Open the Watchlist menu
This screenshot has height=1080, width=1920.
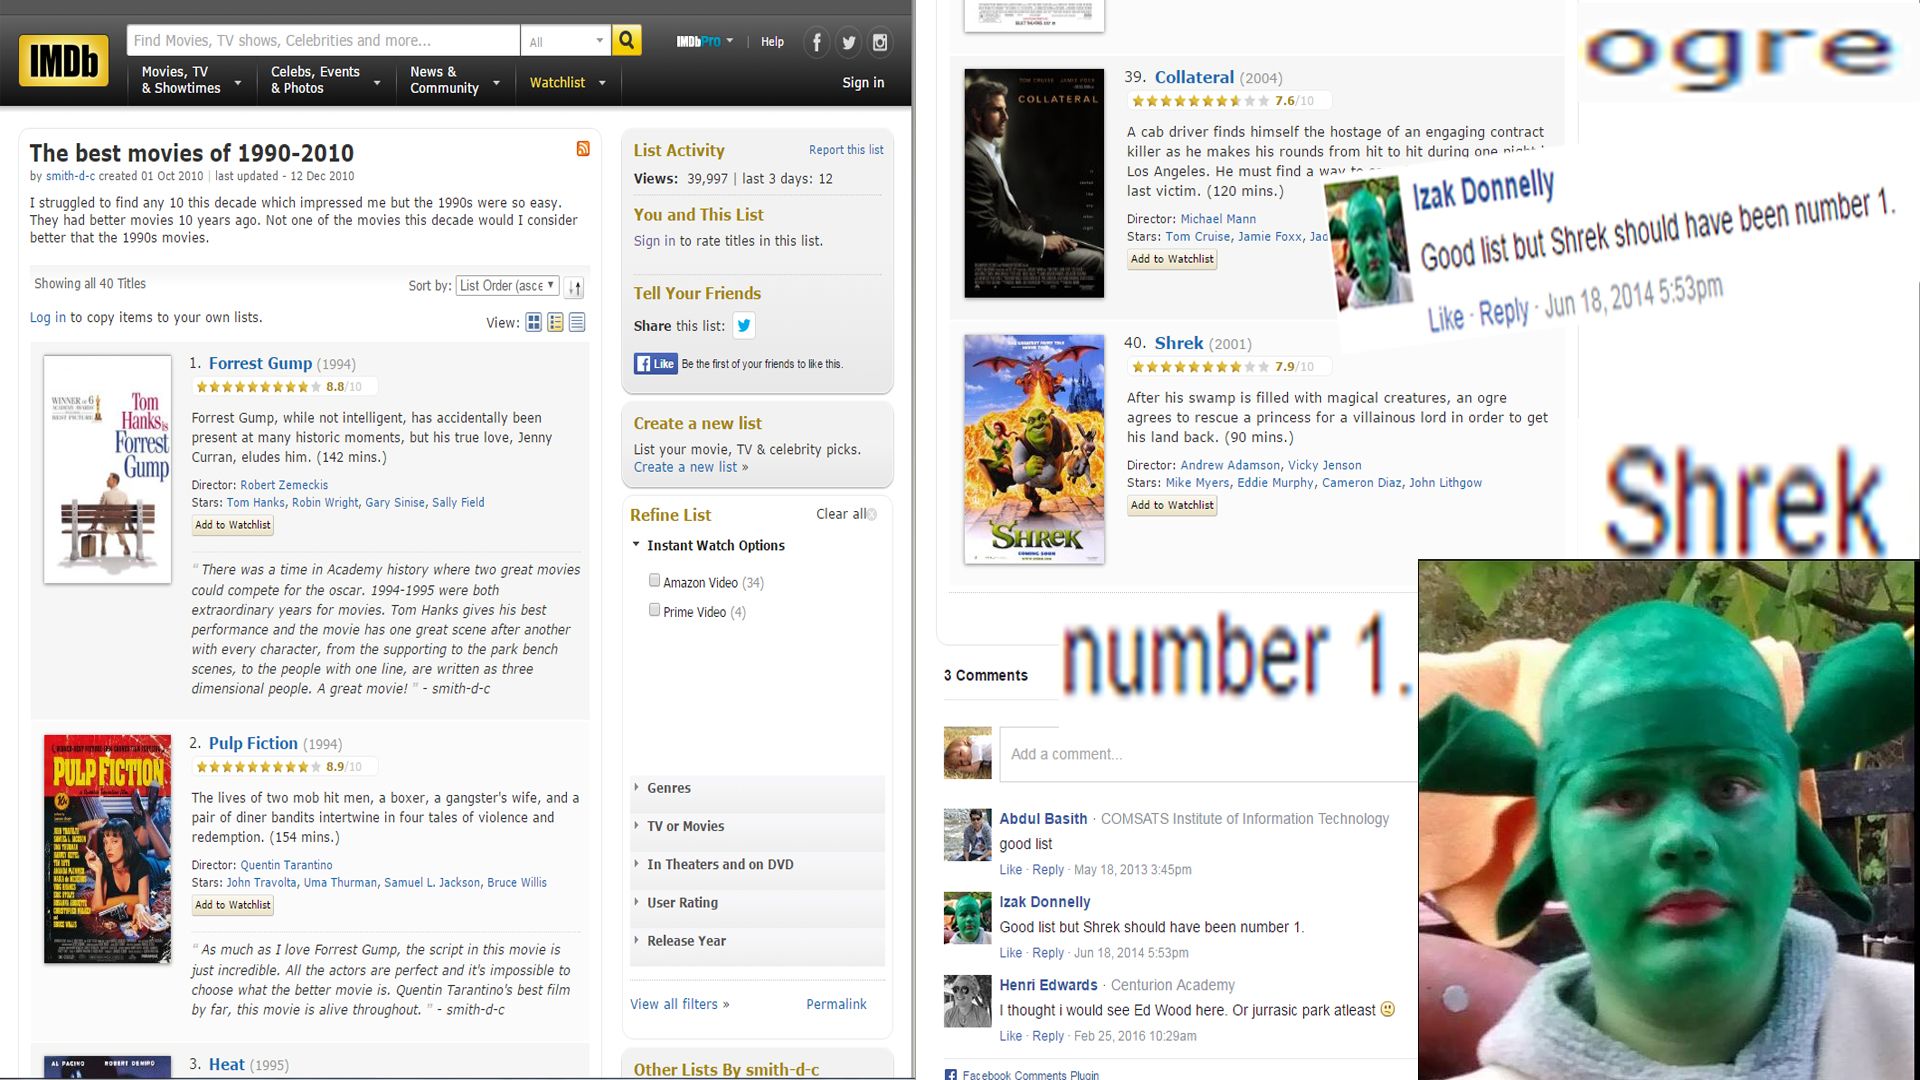click(x=567, y=83)
